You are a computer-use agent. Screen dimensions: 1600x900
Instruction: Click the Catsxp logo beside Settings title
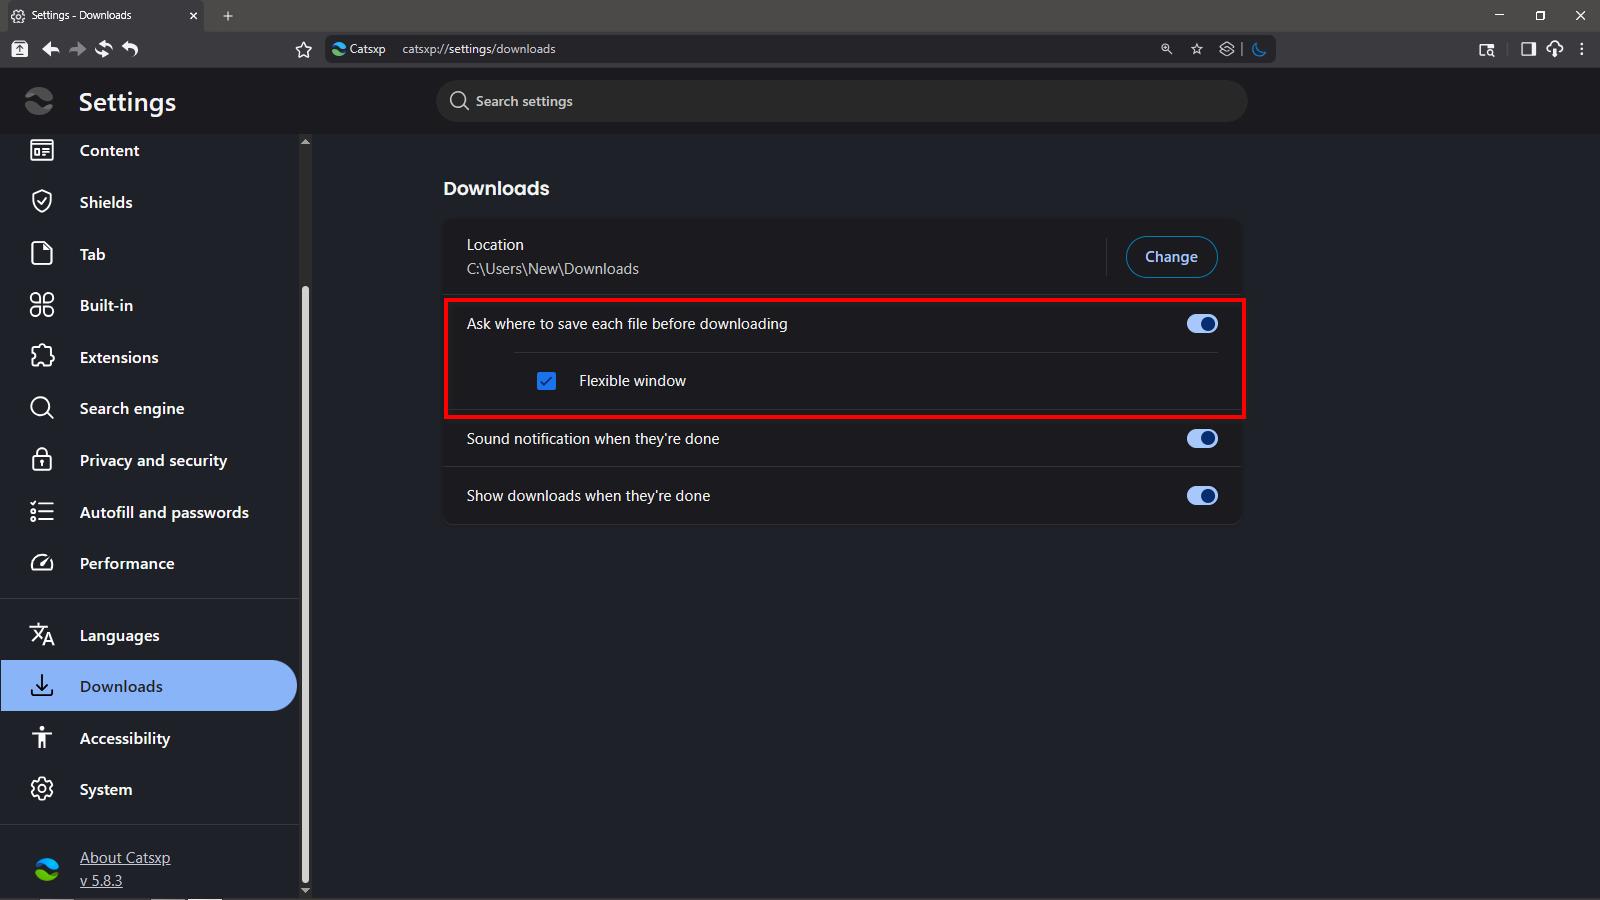(39, 101)
